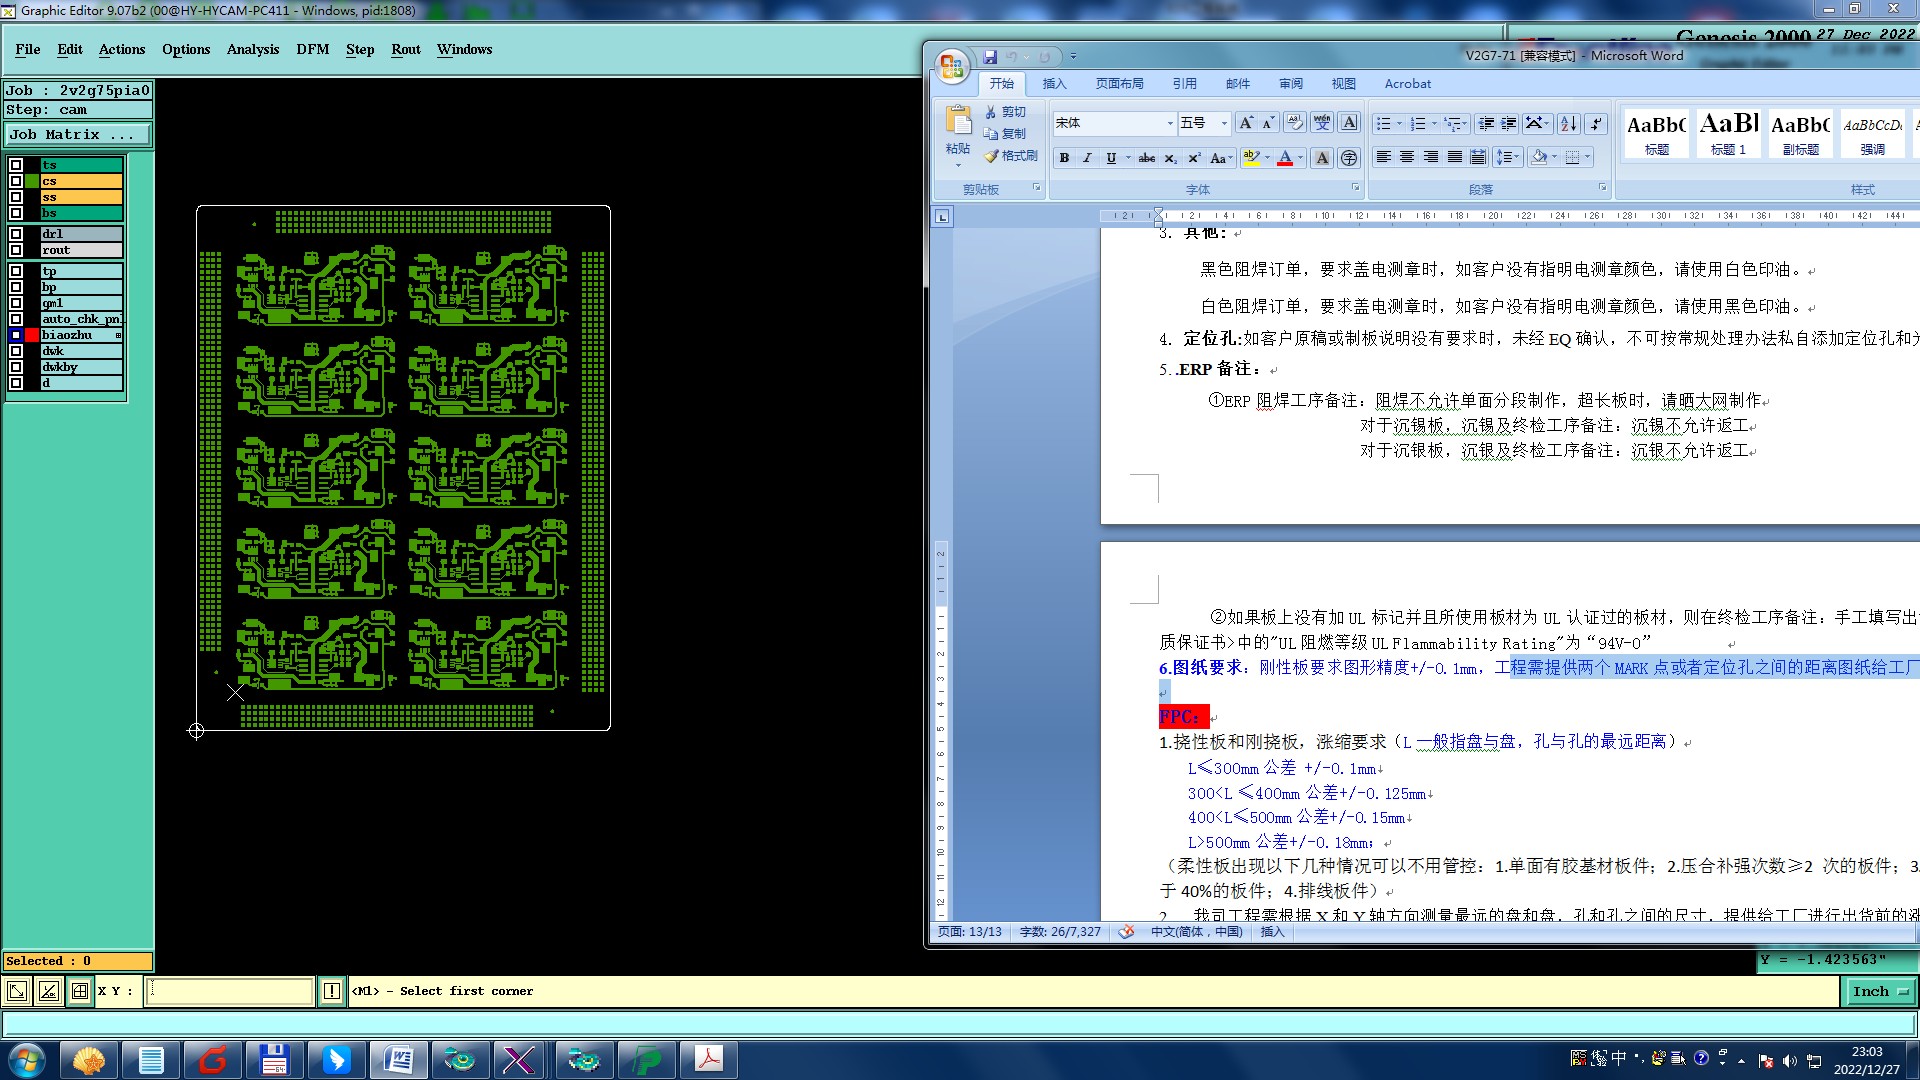Image resolution: width=1920 pixels, height=1080 pixels.
Task: Click the X Y coordinate input field
Action: (230, 991)
